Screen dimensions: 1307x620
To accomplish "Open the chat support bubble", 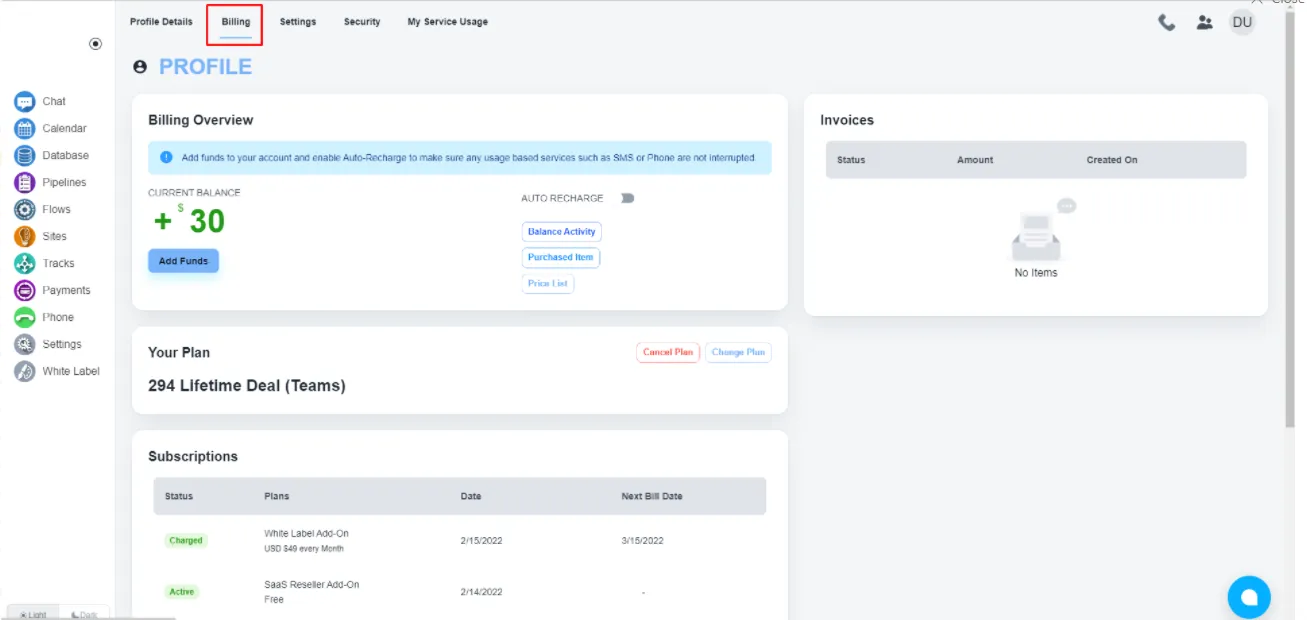I will coord(1249,597).
